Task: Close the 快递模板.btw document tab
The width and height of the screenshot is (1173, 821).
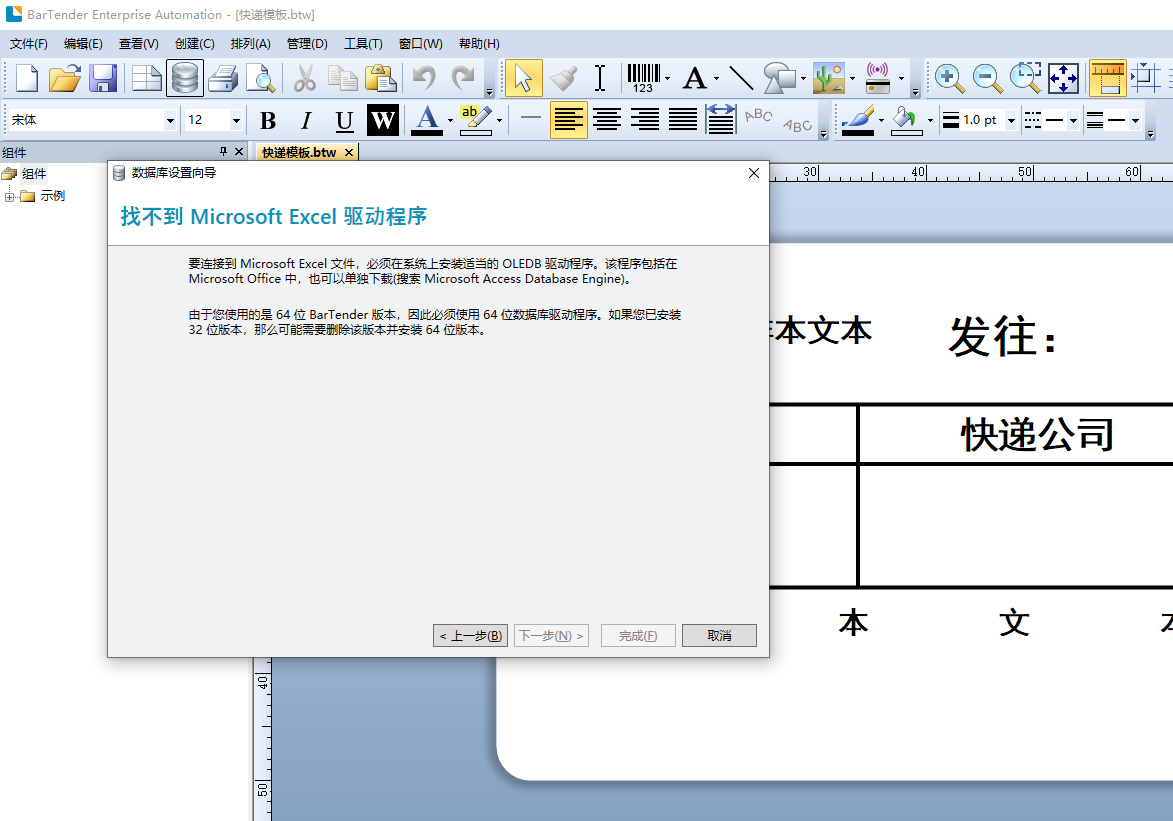Action: click(x=349, y=153)
